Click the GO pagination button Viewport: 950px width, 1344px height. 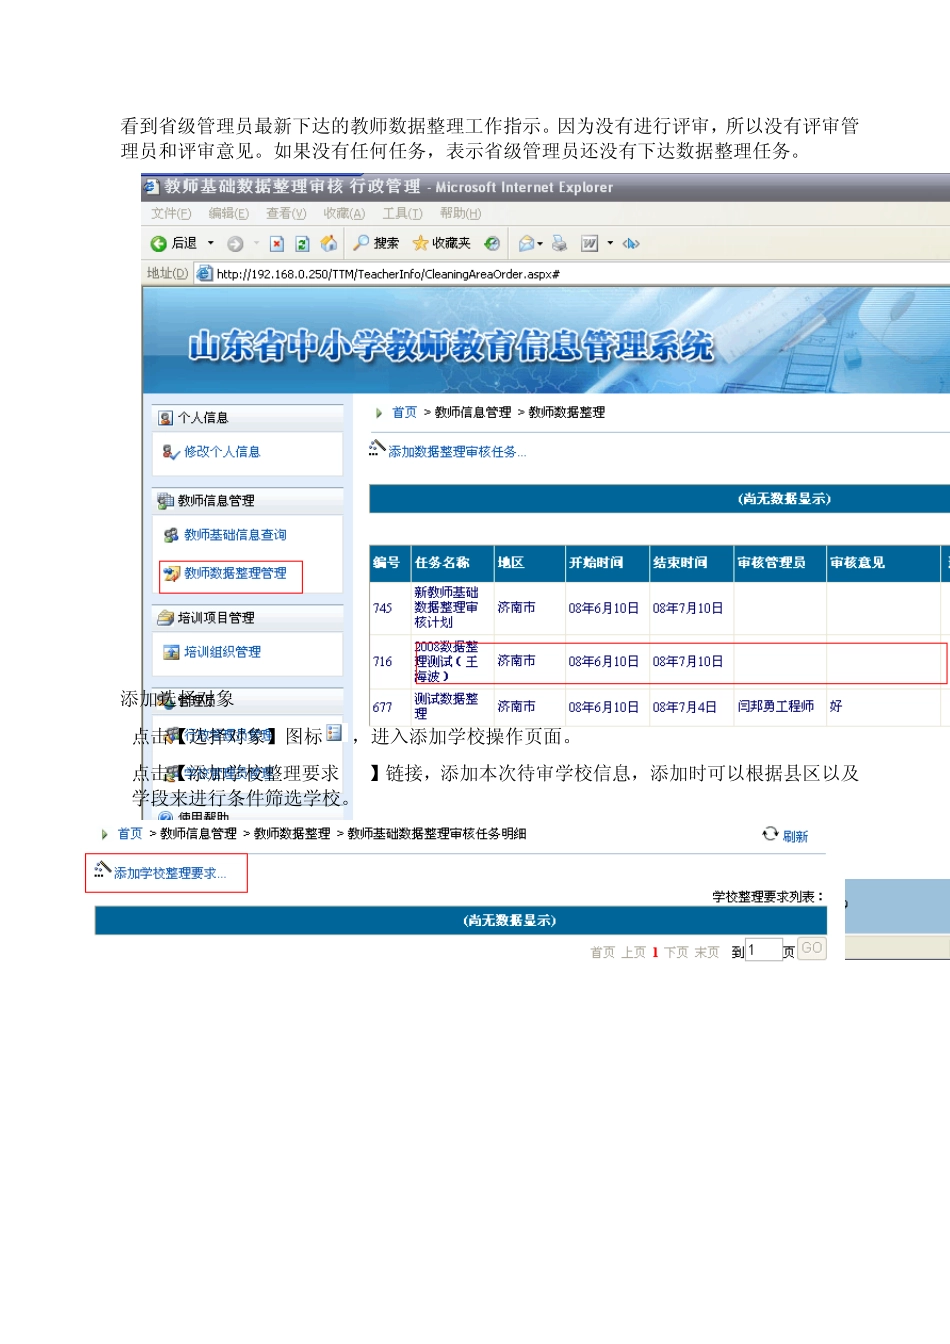[x=812, y=948]
